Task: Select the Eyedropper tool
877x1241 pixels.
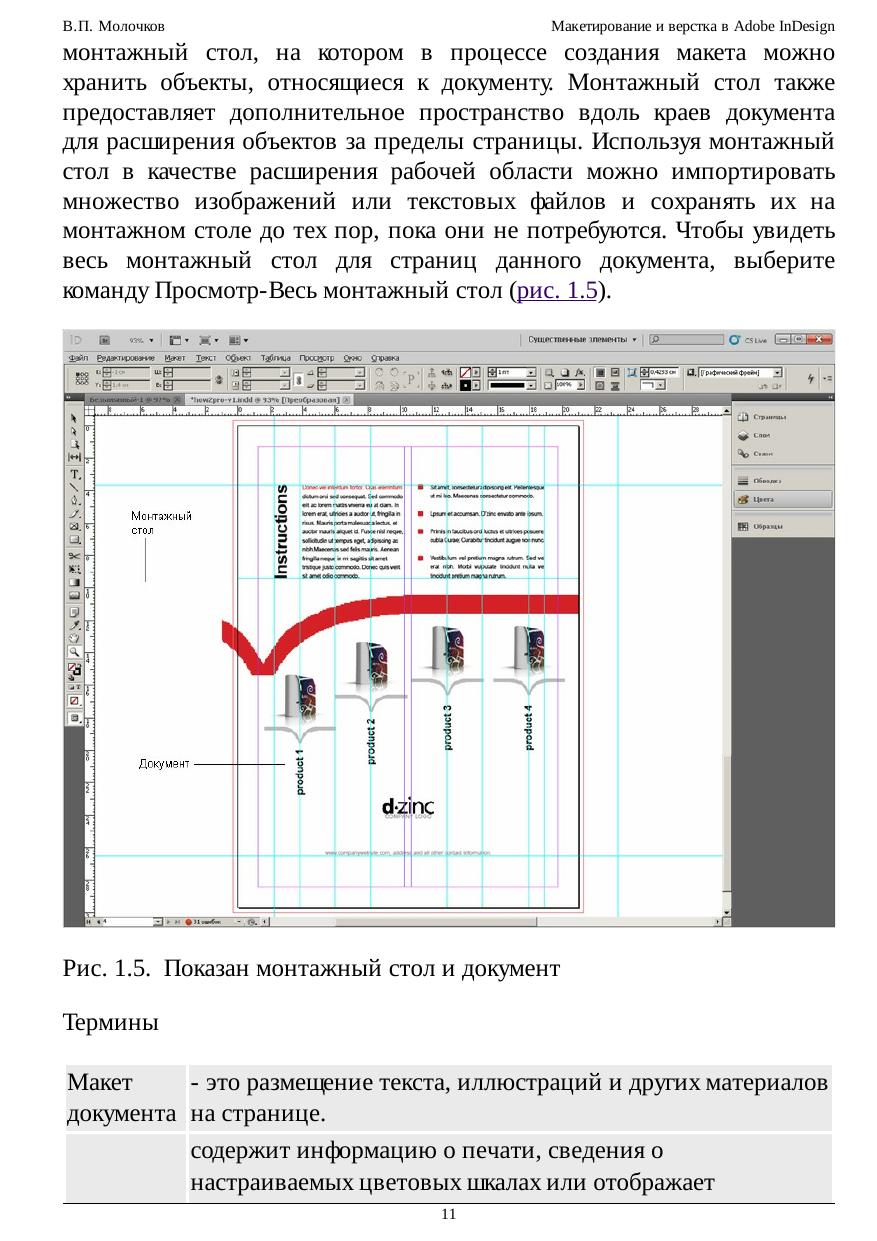Action: pyautogui.click(x=74, y=624)
